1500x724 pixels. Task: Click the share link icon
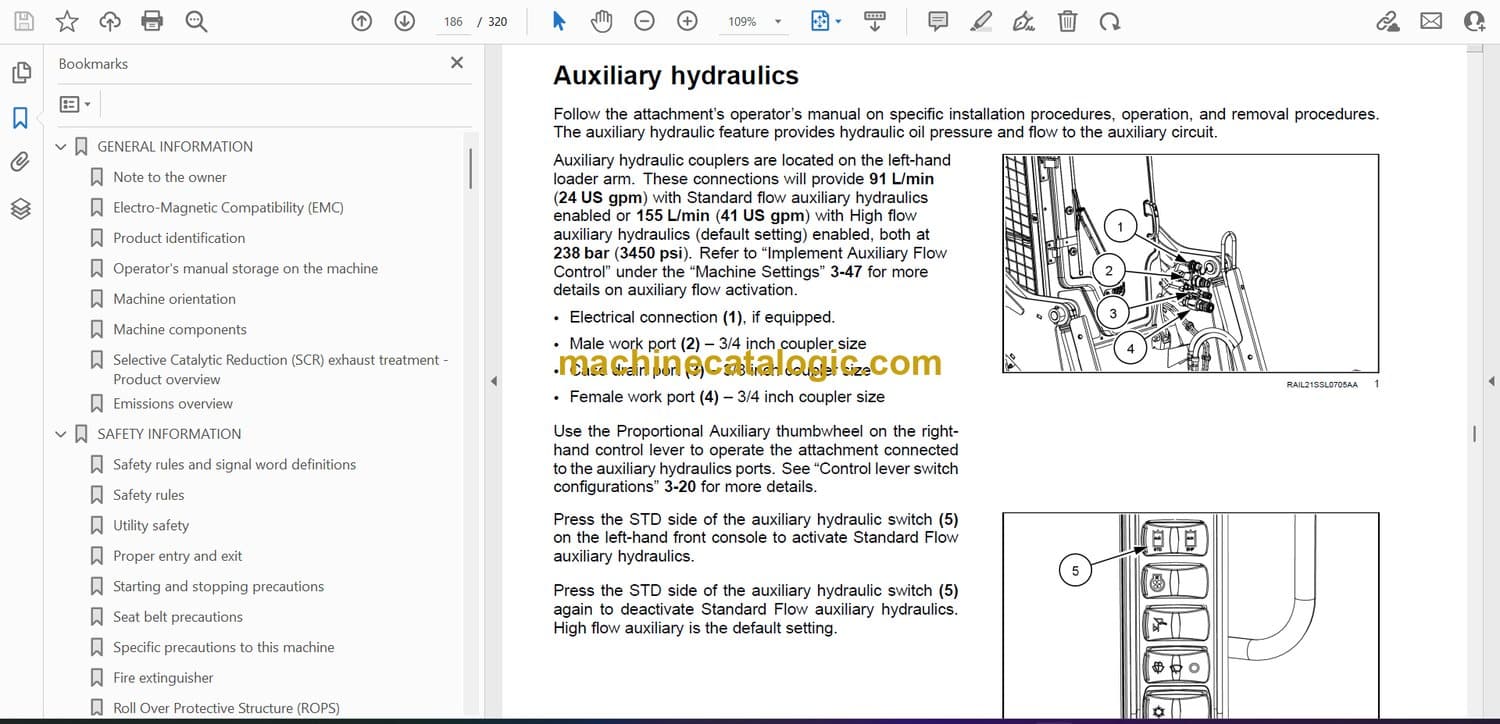click(x=1388, y=21)
